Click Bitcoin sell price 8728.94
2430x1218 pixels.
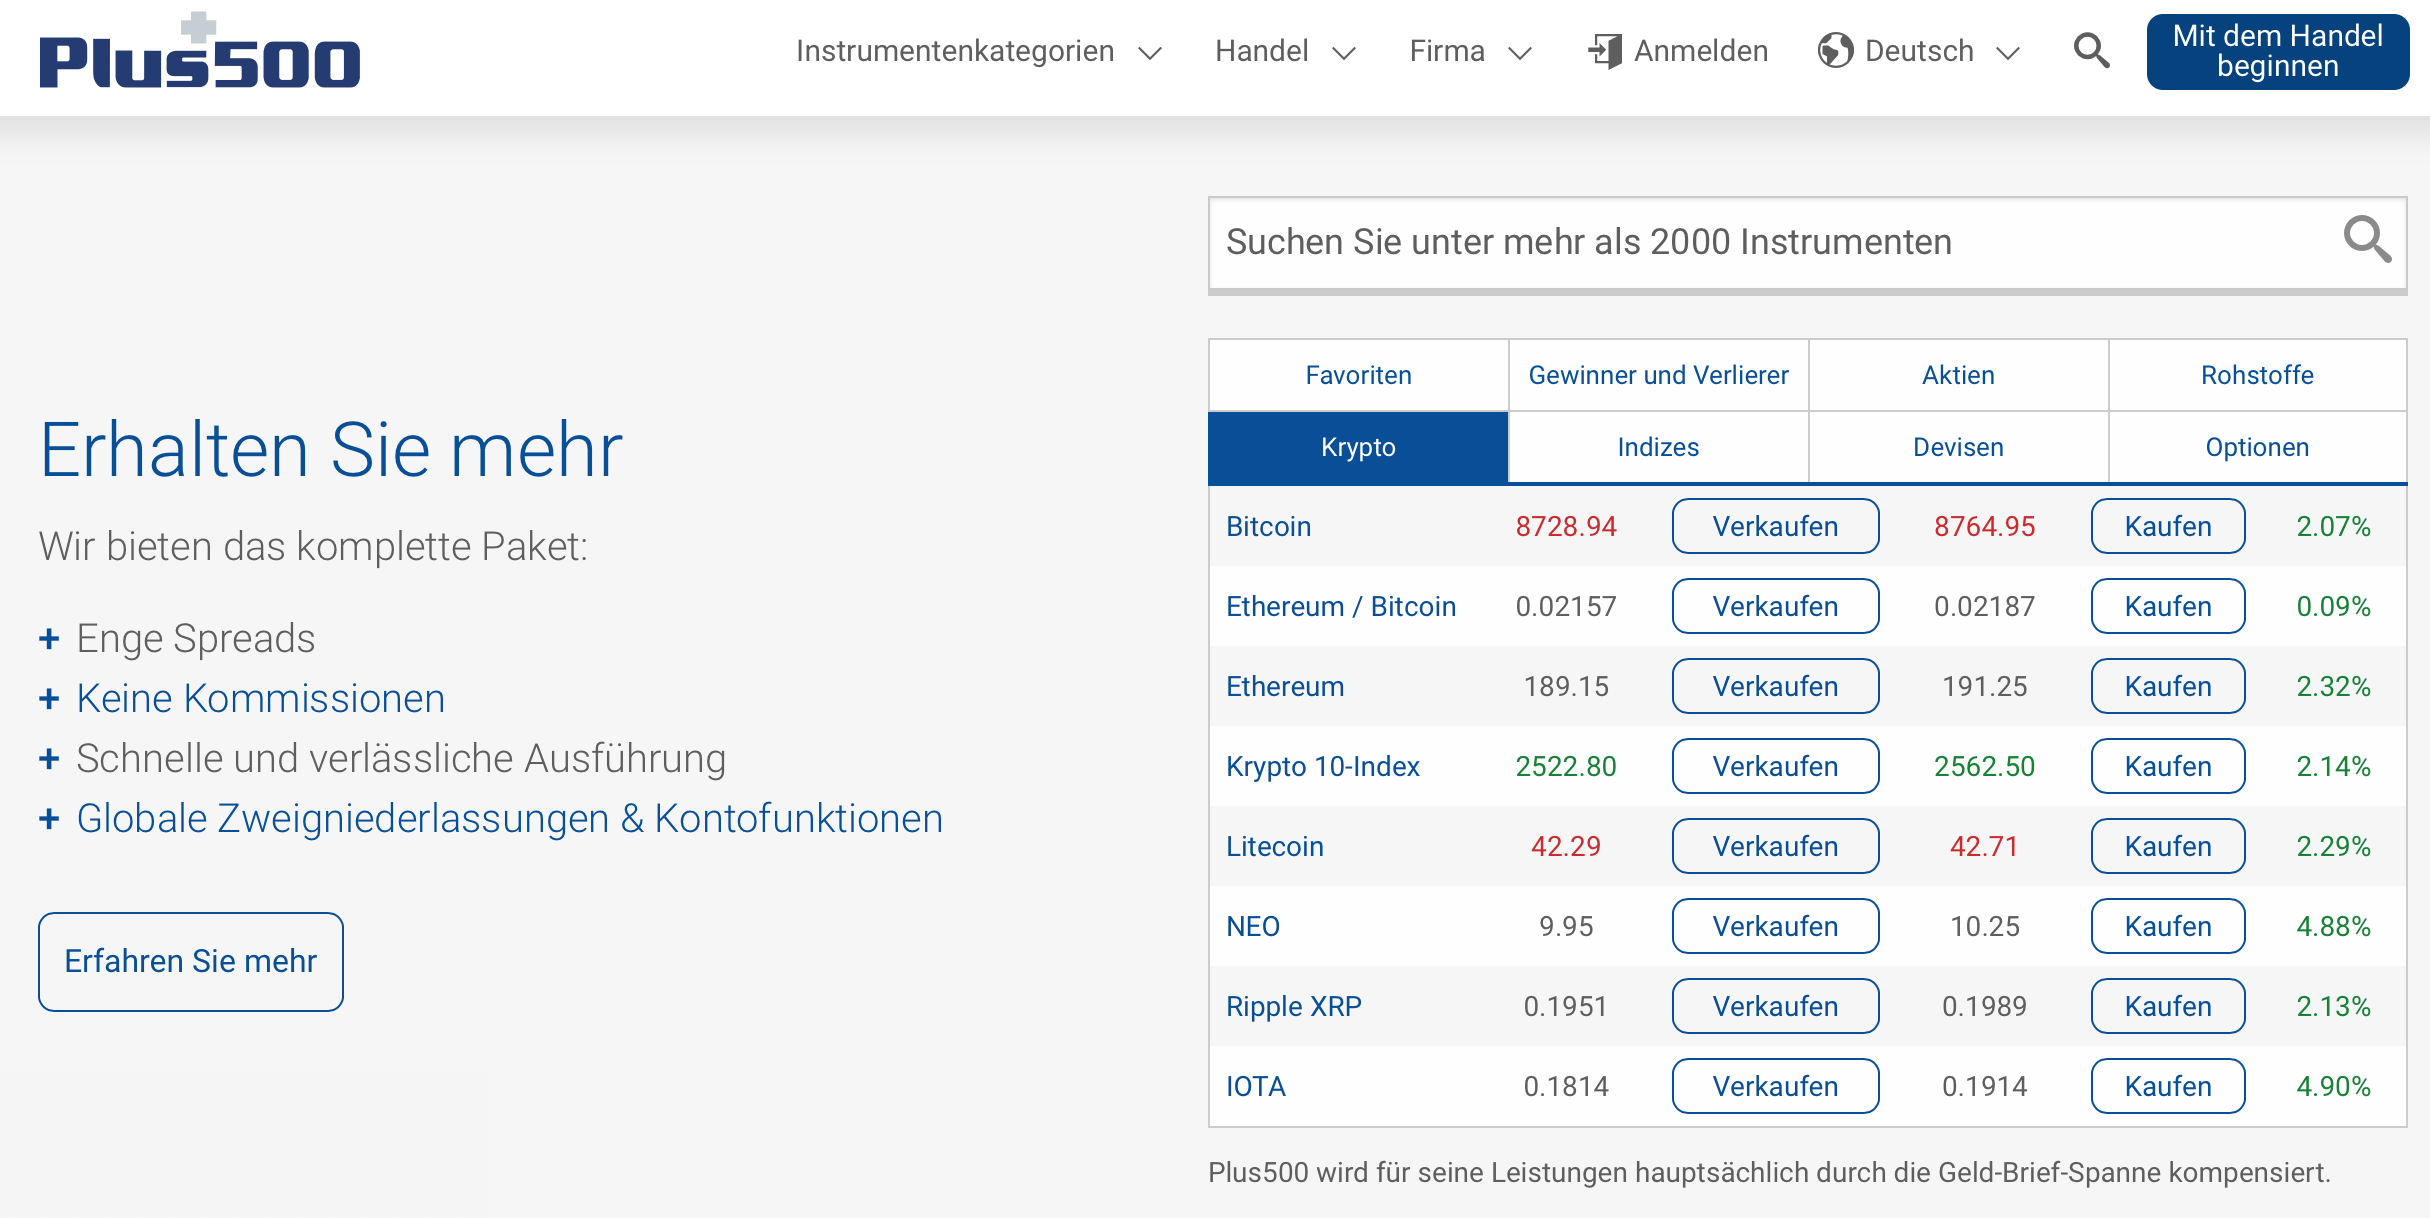pyautogui.click(x=1566, y=526)
